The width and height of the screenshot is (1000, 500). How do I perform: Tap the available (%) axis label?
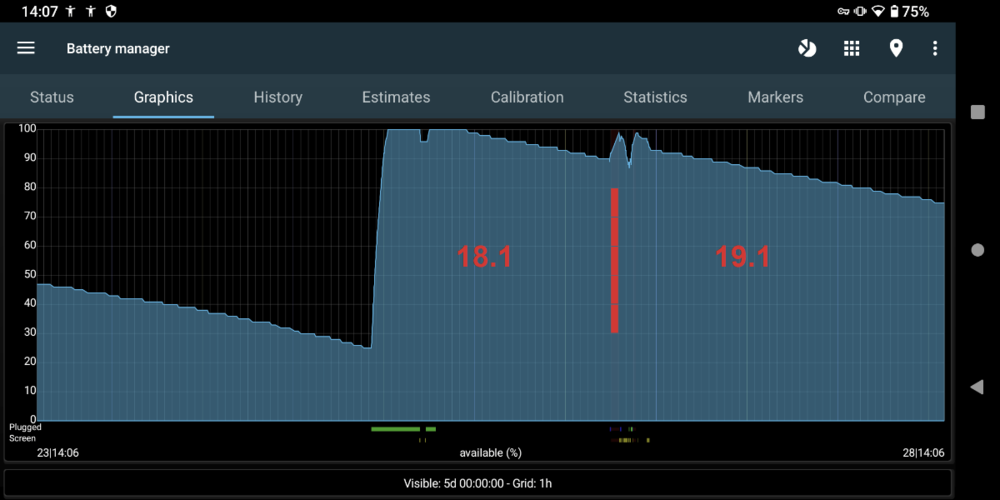pos(490,453)
